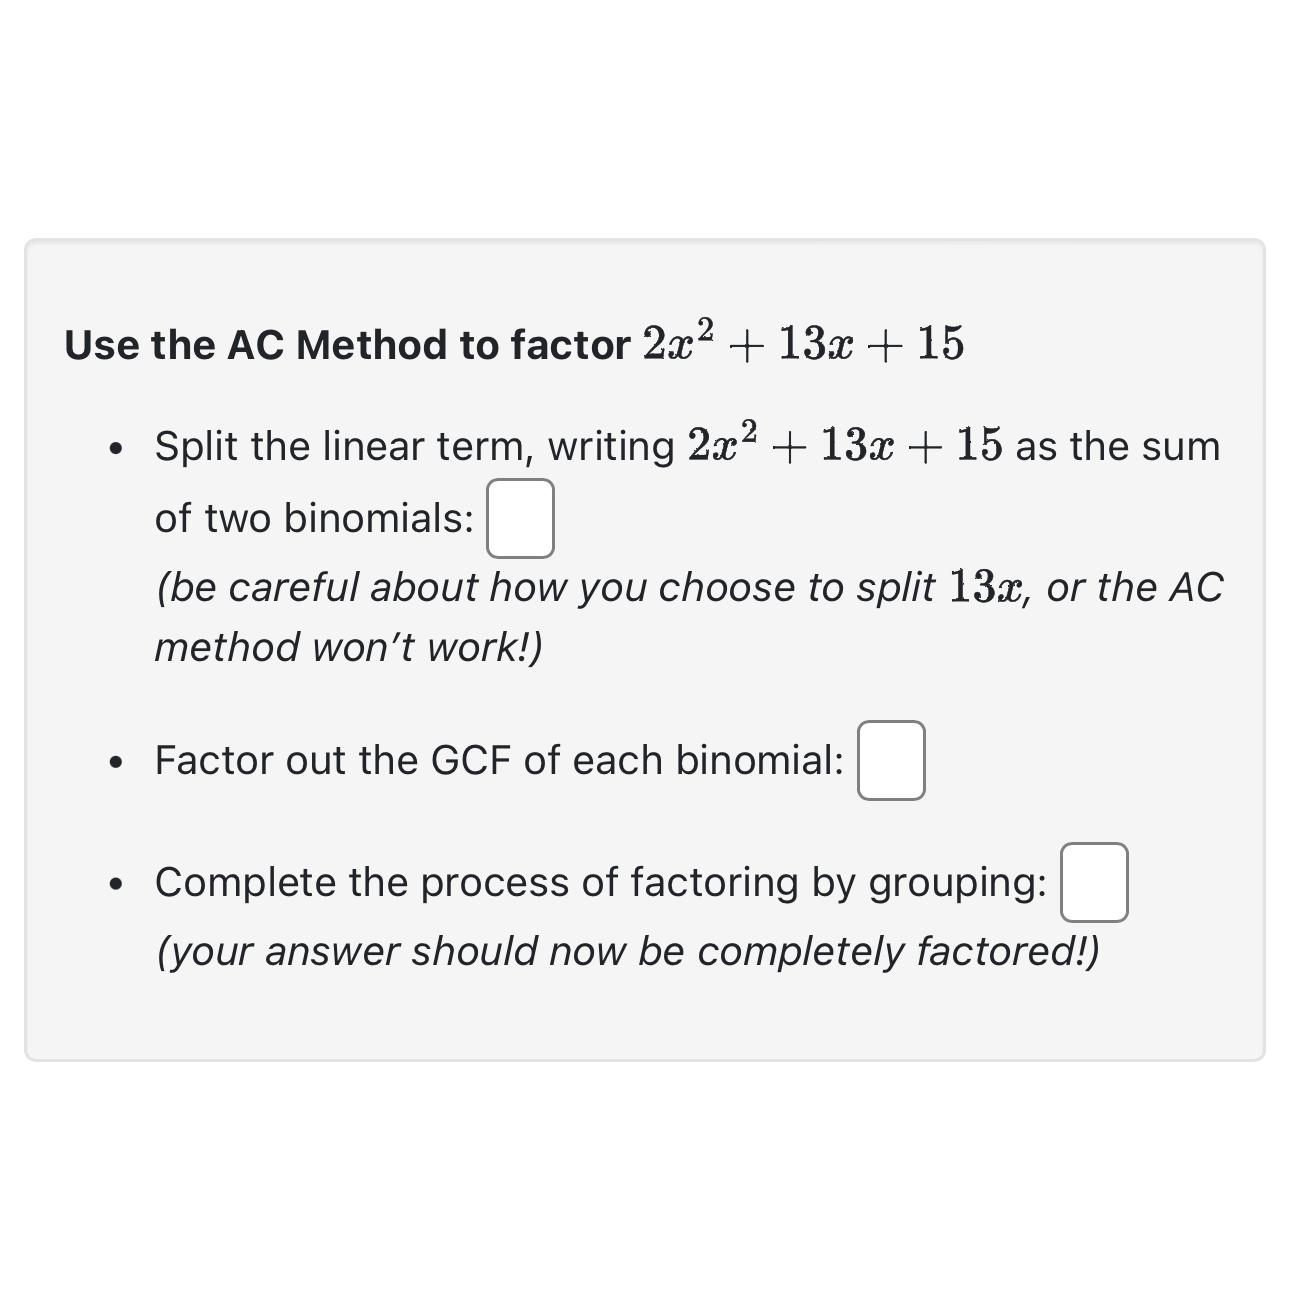Click the phrase 'method won't work!'
The image size is (1290, 1290).
pos(348,646)
